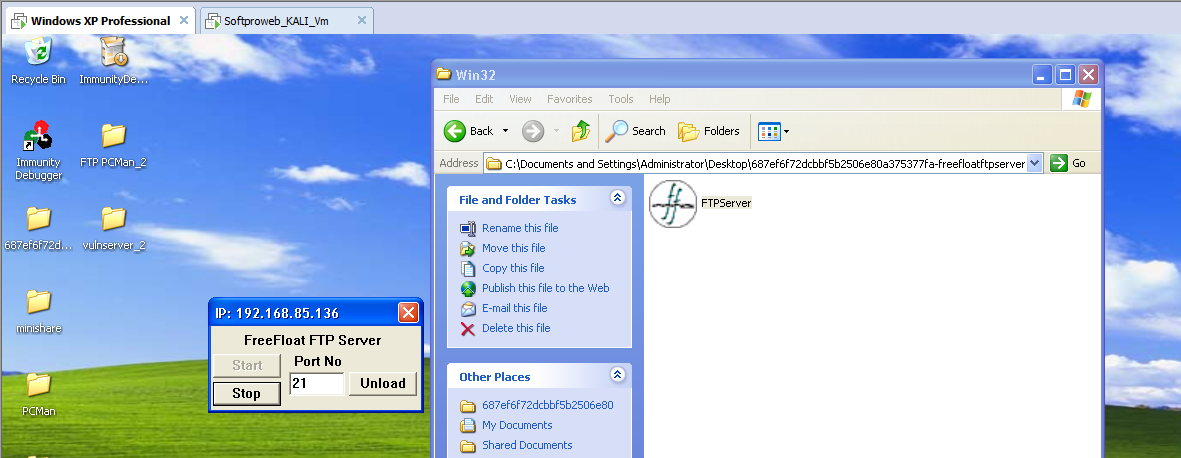Expand the Address bar dropdown
This screenshot has width=1181, height=458.
(1035, 163)
